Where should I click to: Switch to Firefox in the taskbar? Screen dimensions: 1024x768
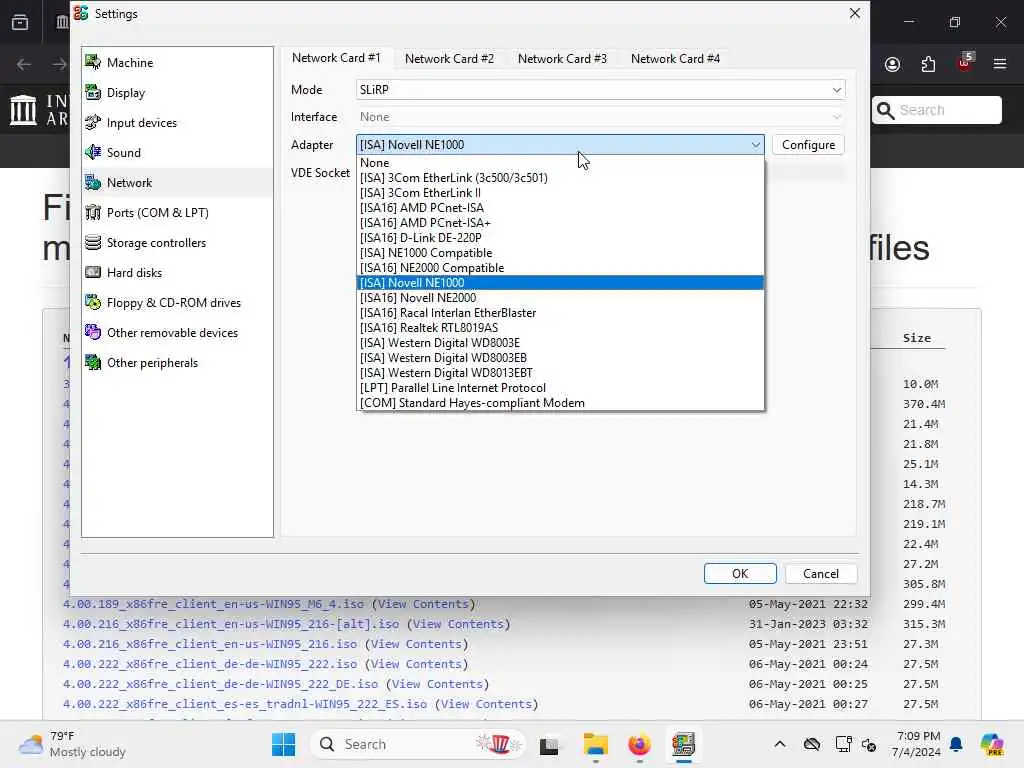pyautogui.click(x=639, y=744)
